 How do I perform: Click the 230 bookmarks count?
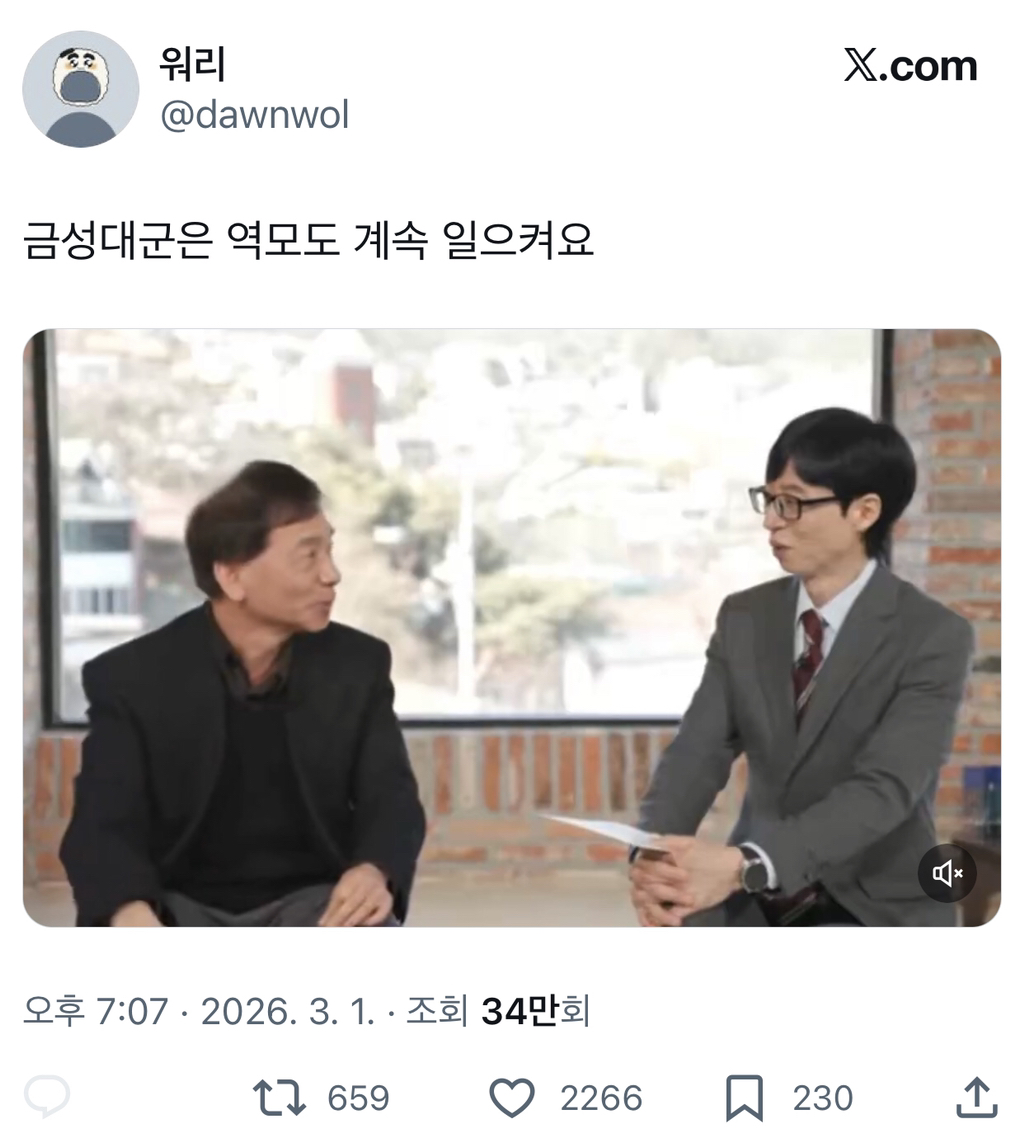coord(823,1099)
